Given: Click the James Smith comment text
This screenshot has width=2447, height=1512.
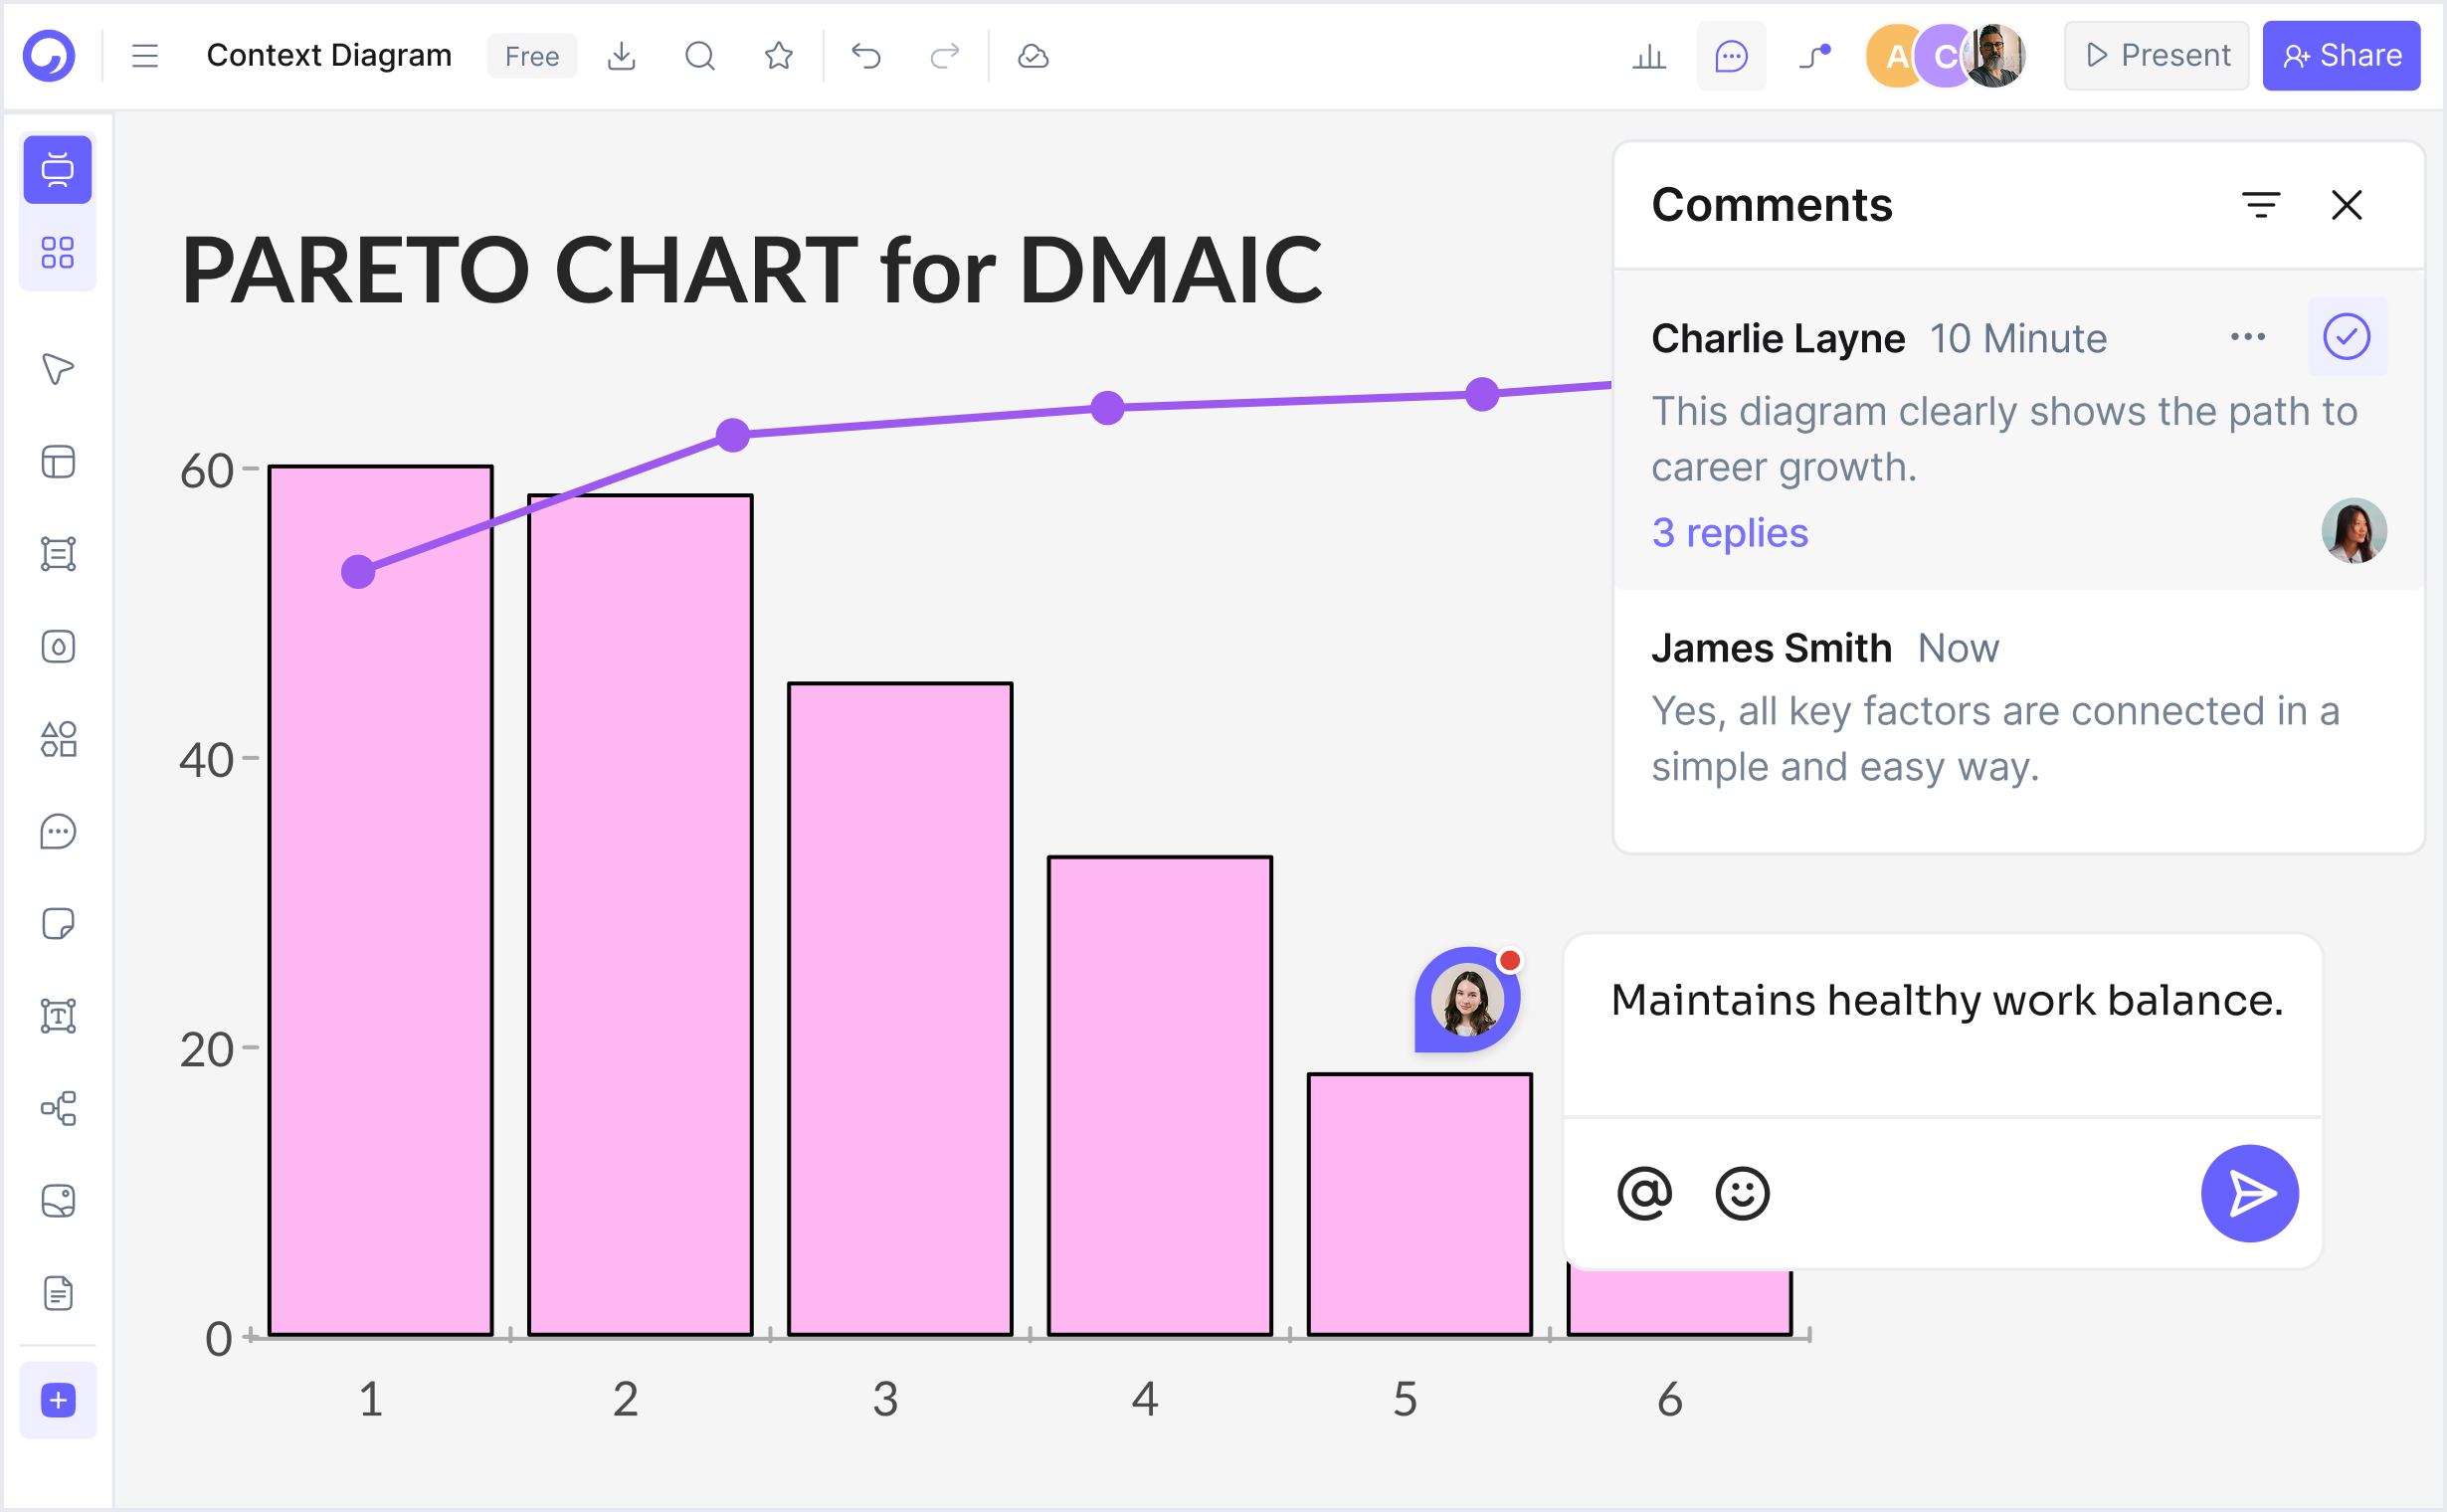Looking at the screenshot, I should [x=1995, y=739].
